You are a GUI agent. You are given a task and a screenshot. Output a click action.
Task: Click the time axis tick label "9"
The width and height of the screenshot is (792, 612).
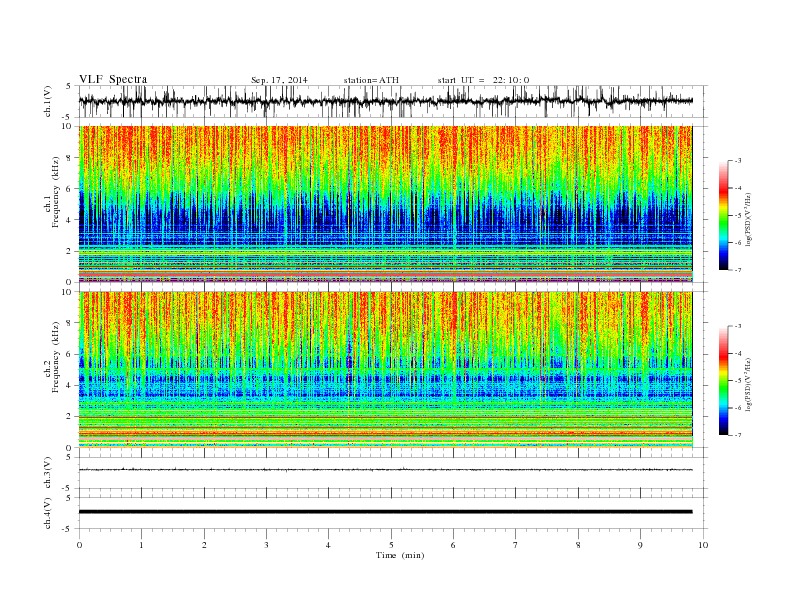click(x=640, y=545)
